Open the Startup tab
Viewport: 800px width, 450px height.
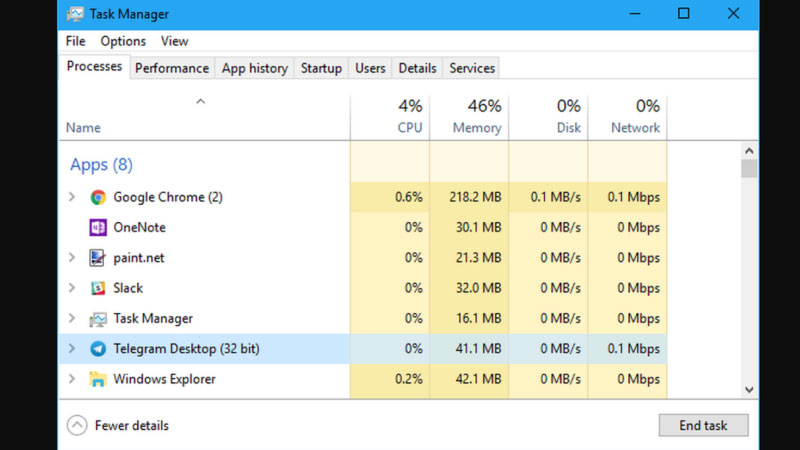tap(321, 68)
